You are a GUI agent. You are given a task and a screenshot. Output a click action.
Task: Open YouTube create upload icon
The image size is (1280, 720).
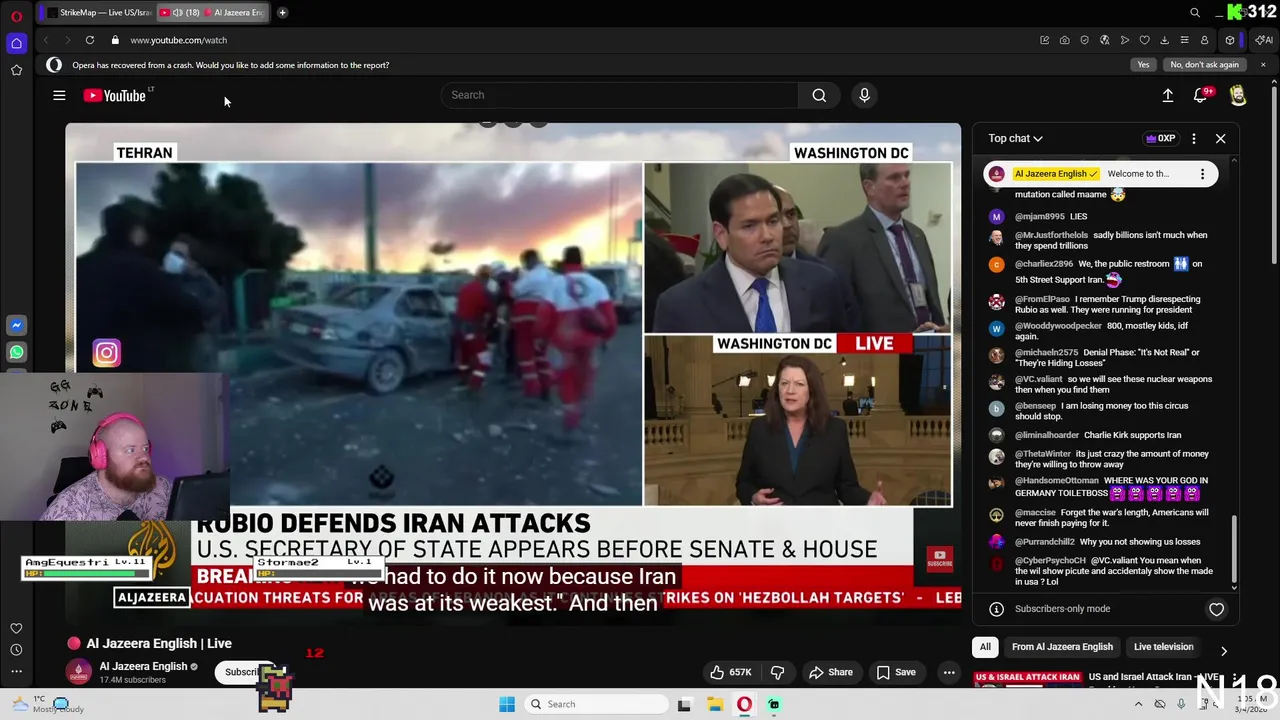(1167, 95)
